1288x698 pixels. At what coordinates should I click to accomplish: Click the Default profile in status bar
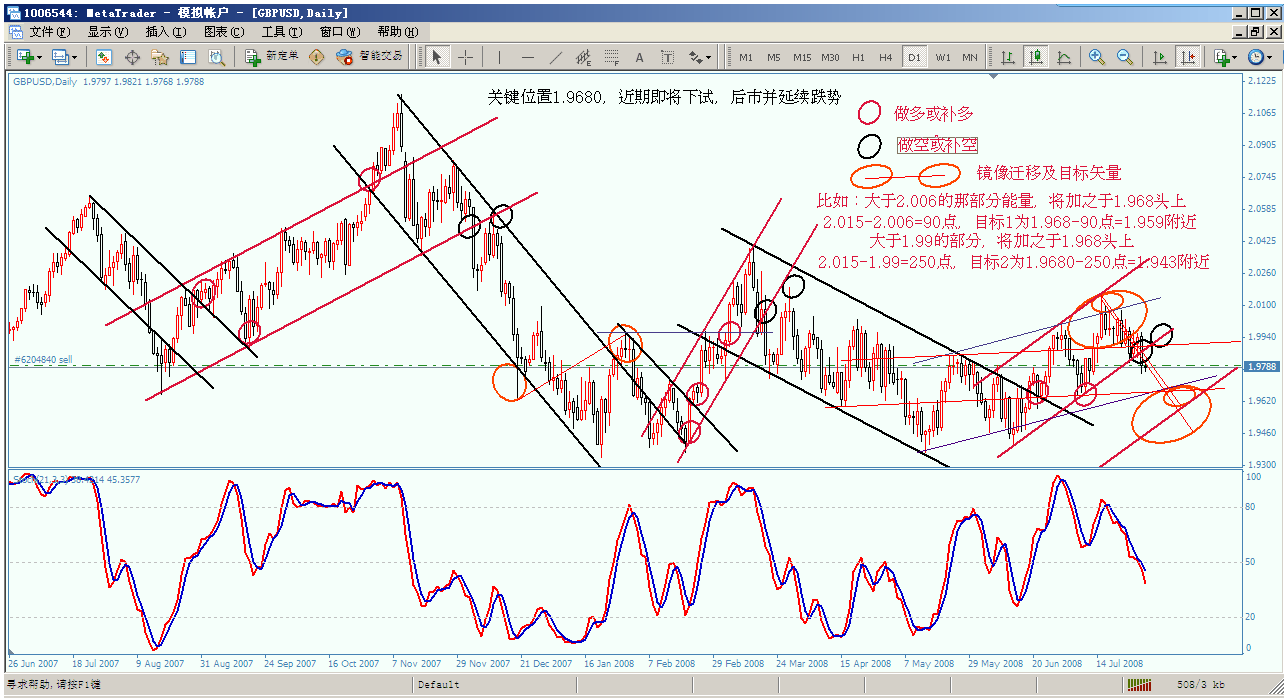438,685
